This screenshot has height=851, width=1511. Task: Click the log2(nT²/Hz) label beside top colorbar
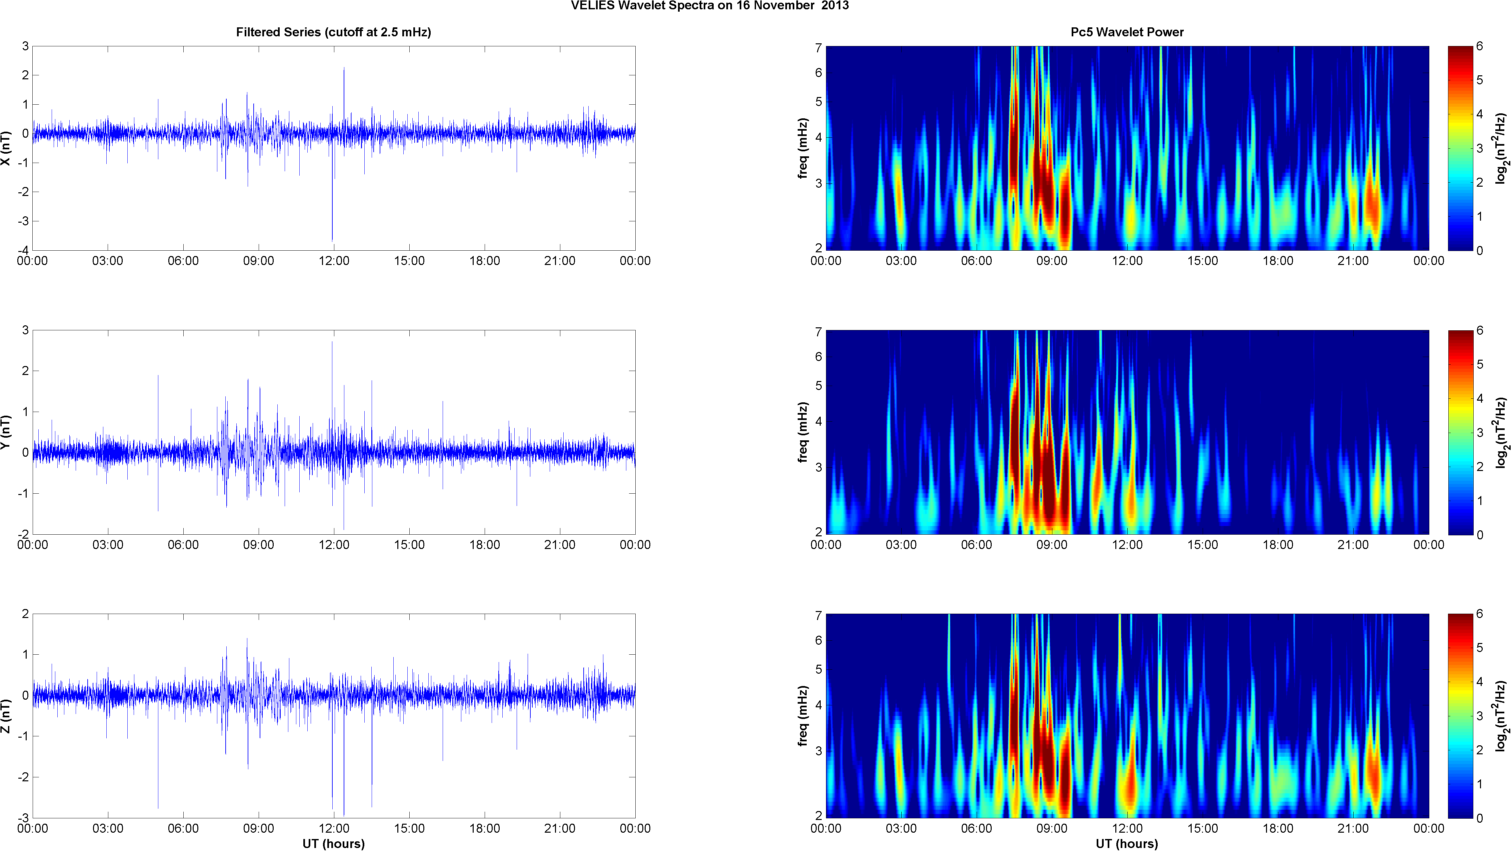tap(1501, 148)
